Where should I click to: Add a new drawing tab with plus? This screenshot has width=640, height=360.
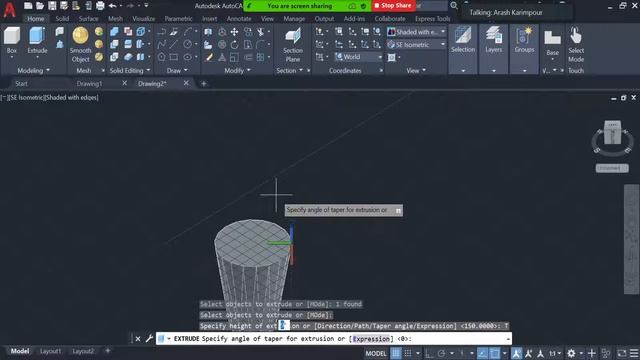(x=204, y=84)
